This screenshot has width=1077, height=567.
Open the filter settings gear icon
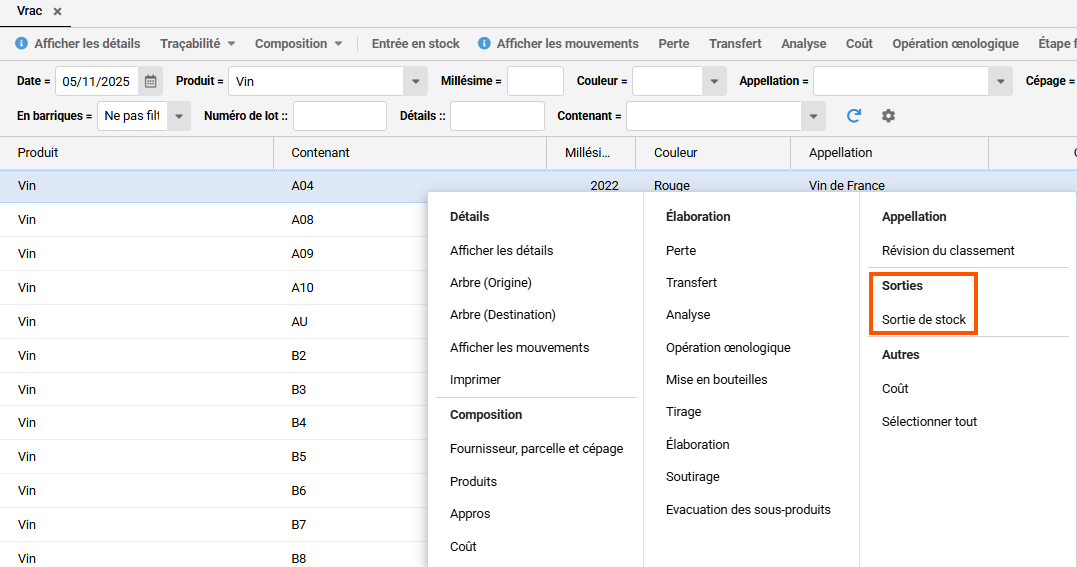point(888,116)
